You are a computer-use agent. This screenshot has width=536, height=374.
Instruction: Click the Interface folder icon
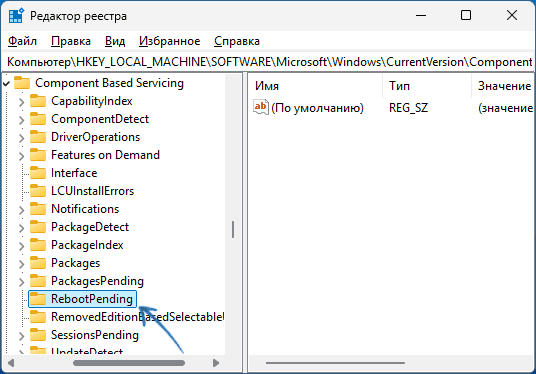[38, 173]
